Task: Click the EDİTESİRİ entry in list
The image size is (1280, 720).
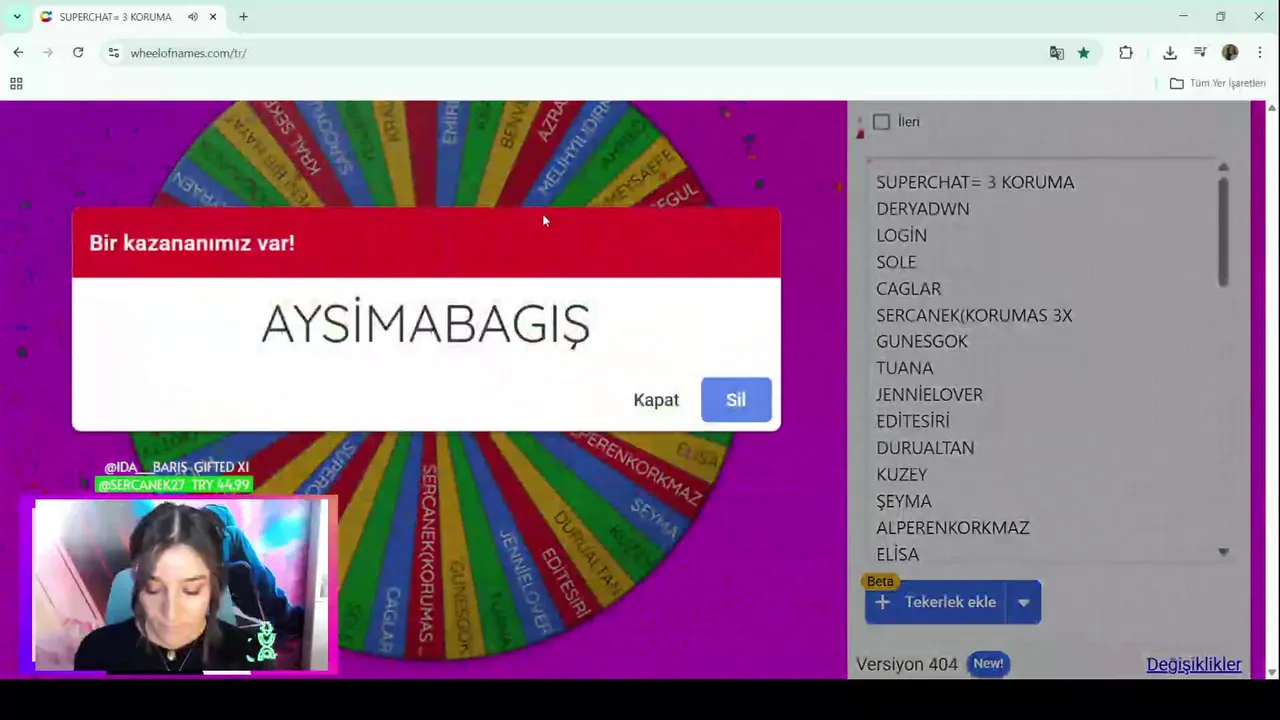Action: [913, 421]
